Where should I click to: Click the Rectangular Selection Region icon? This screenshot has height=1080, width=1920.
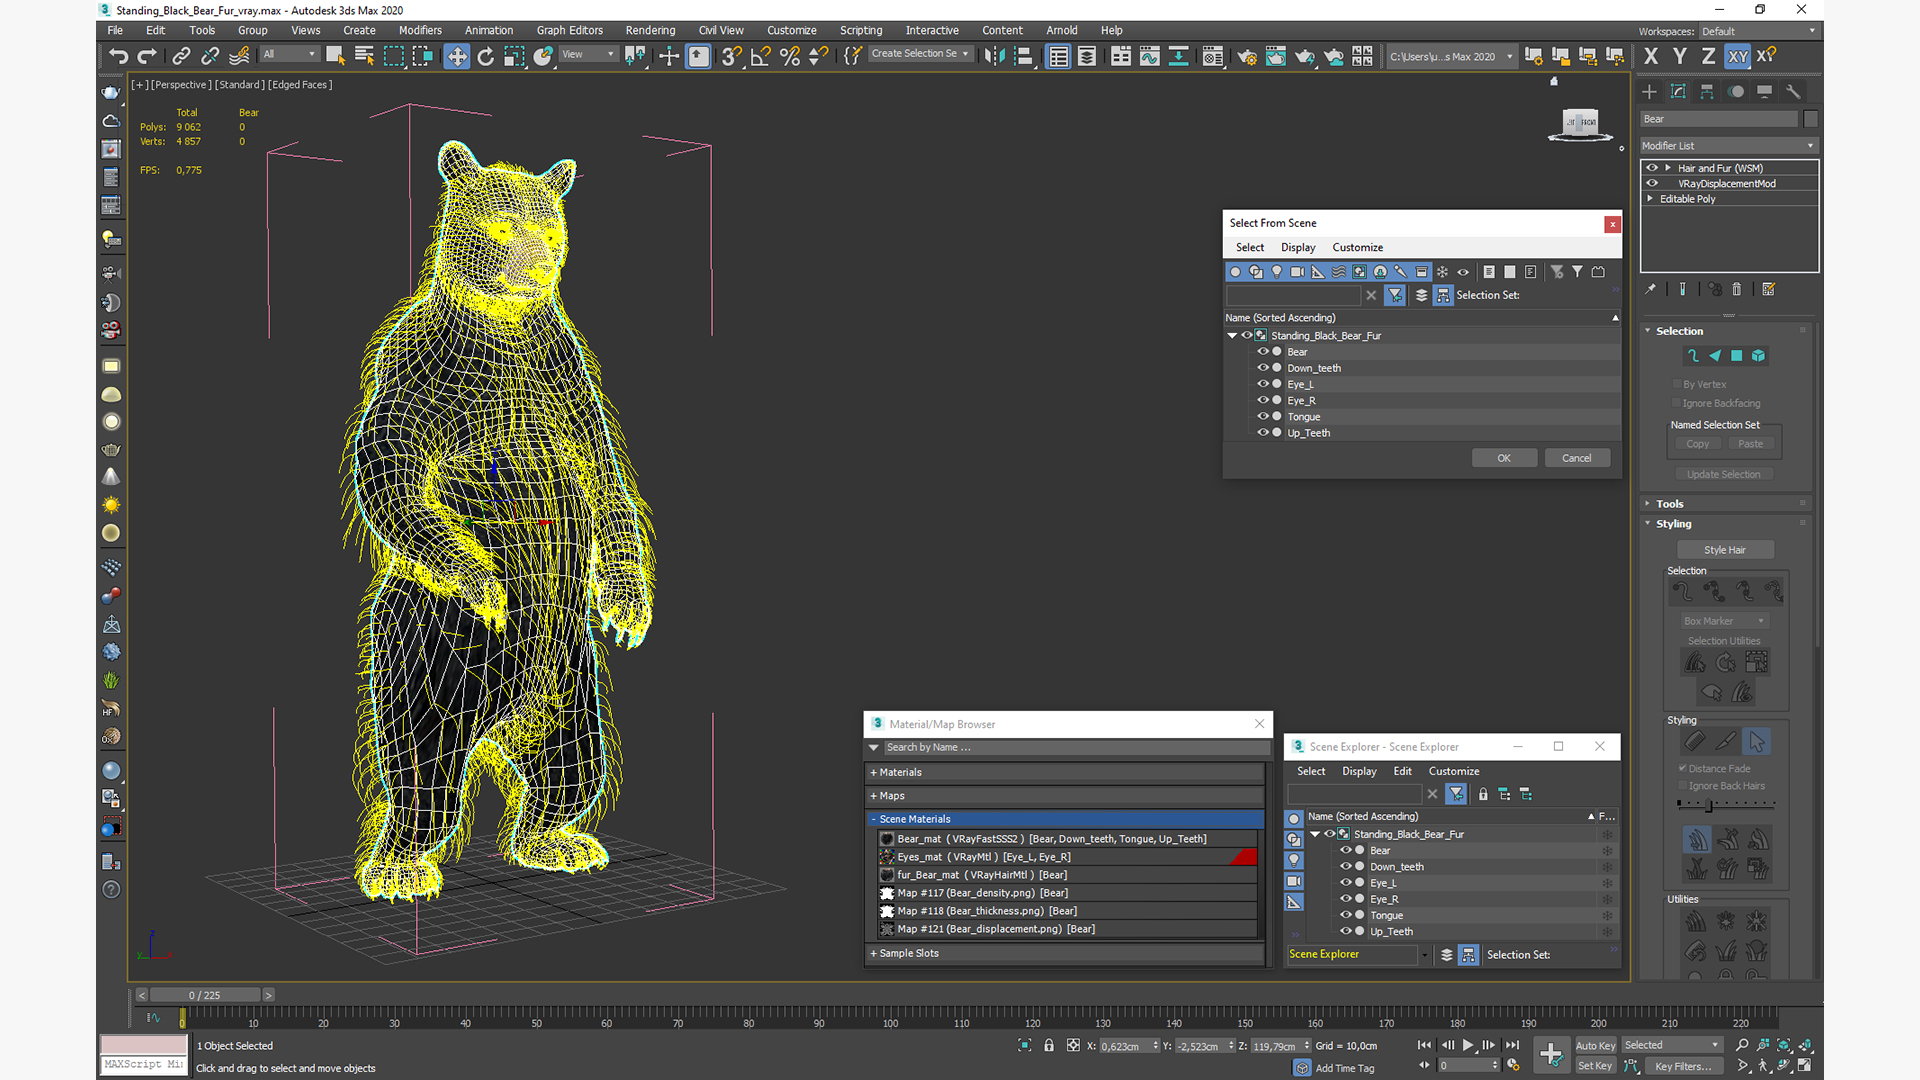point(393,56)
